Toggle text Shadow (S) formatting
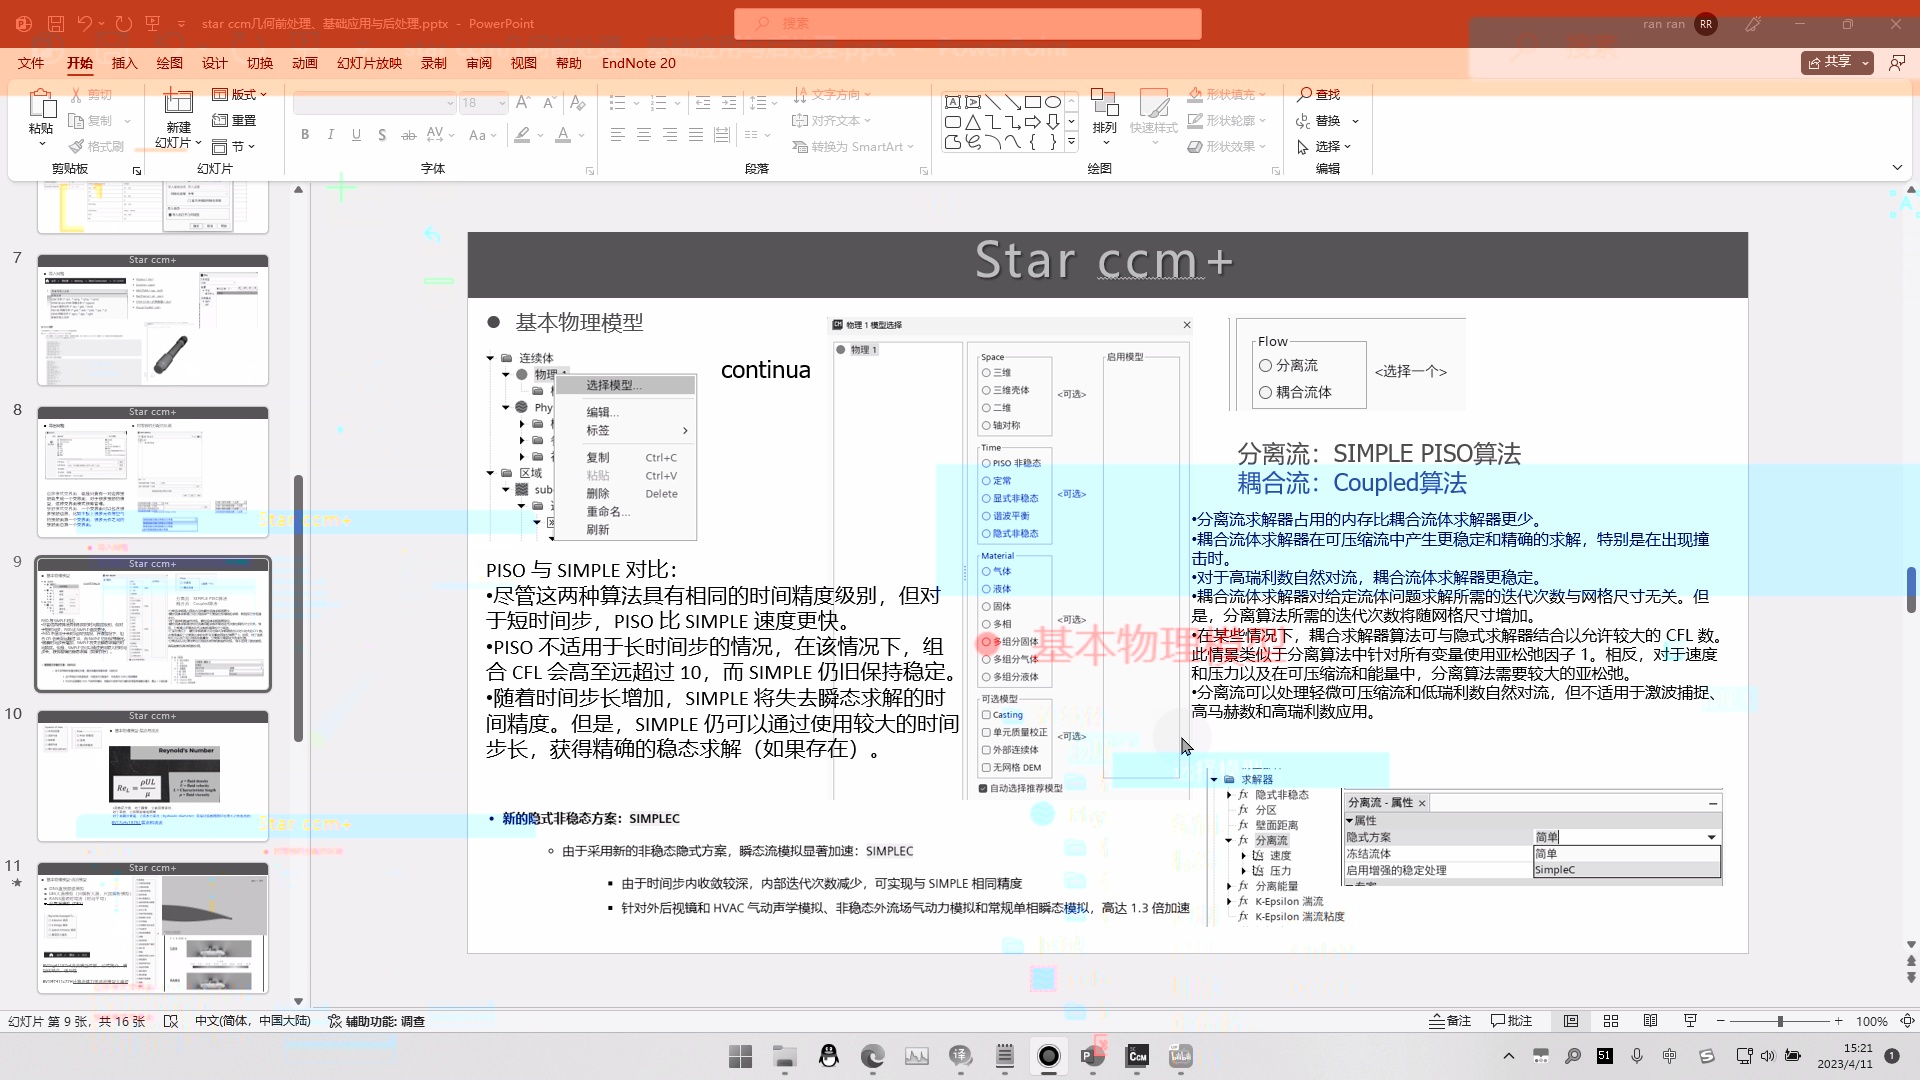 point(382,135)
